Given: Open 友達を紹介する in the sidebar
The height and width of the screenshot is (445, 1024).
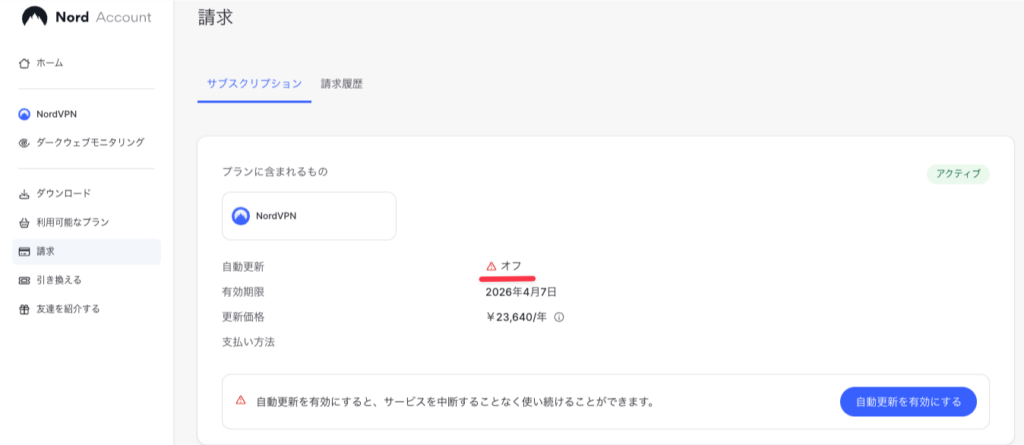Looking at the screenshot, I should point(86,309).
